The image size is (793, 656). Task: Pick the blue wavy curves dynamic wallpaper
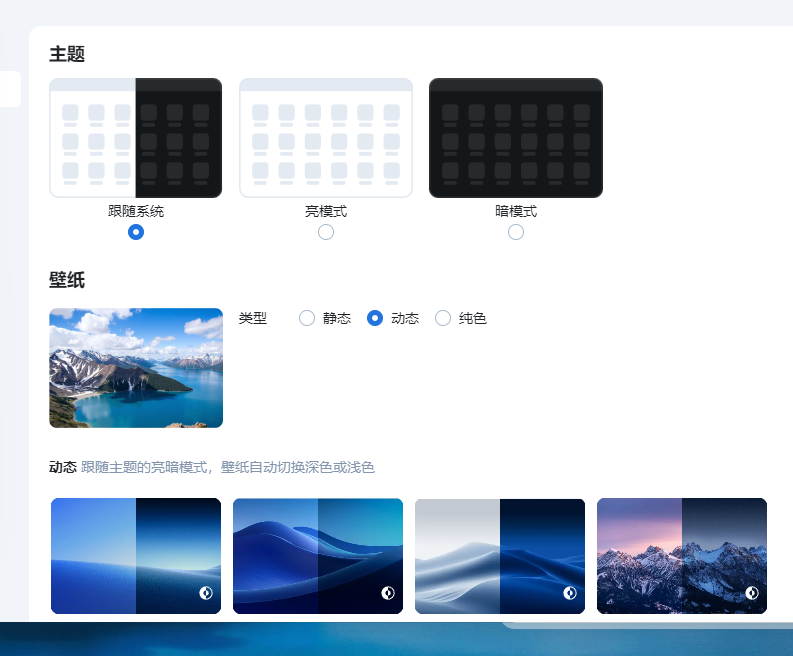(x=318, y=556)
